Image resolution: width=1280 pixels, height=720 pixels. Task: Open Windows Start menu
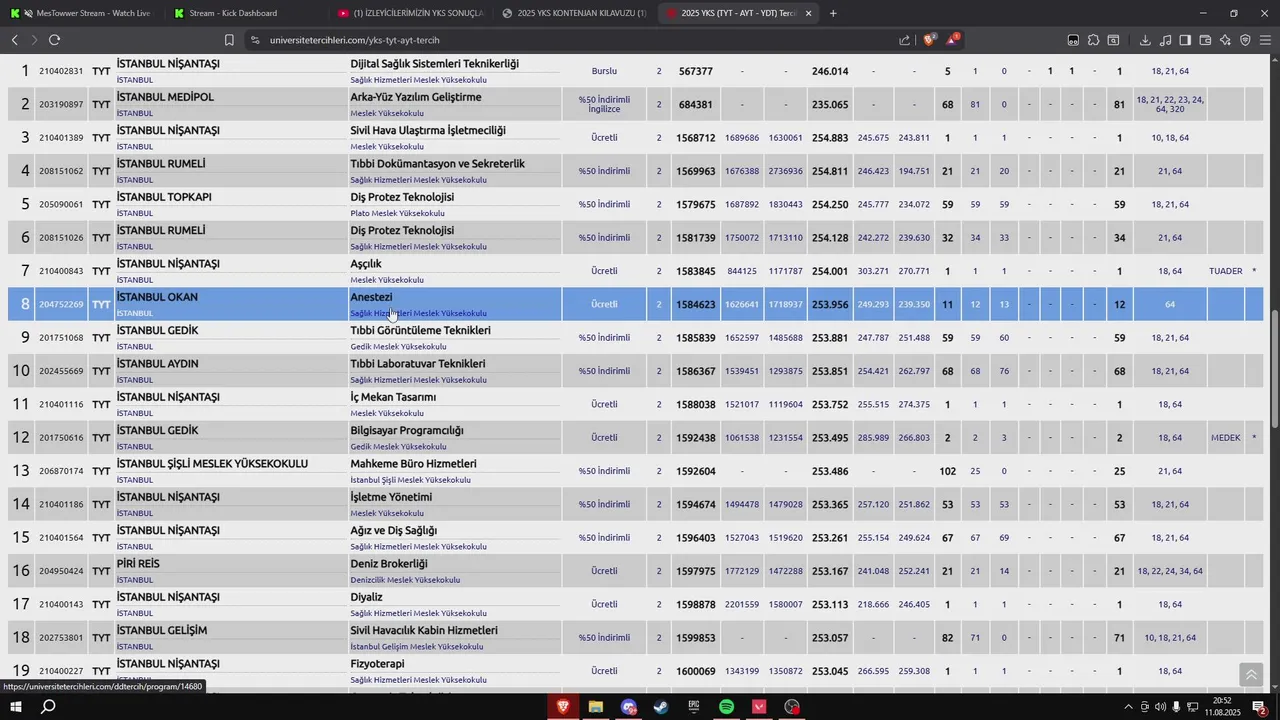15,707
